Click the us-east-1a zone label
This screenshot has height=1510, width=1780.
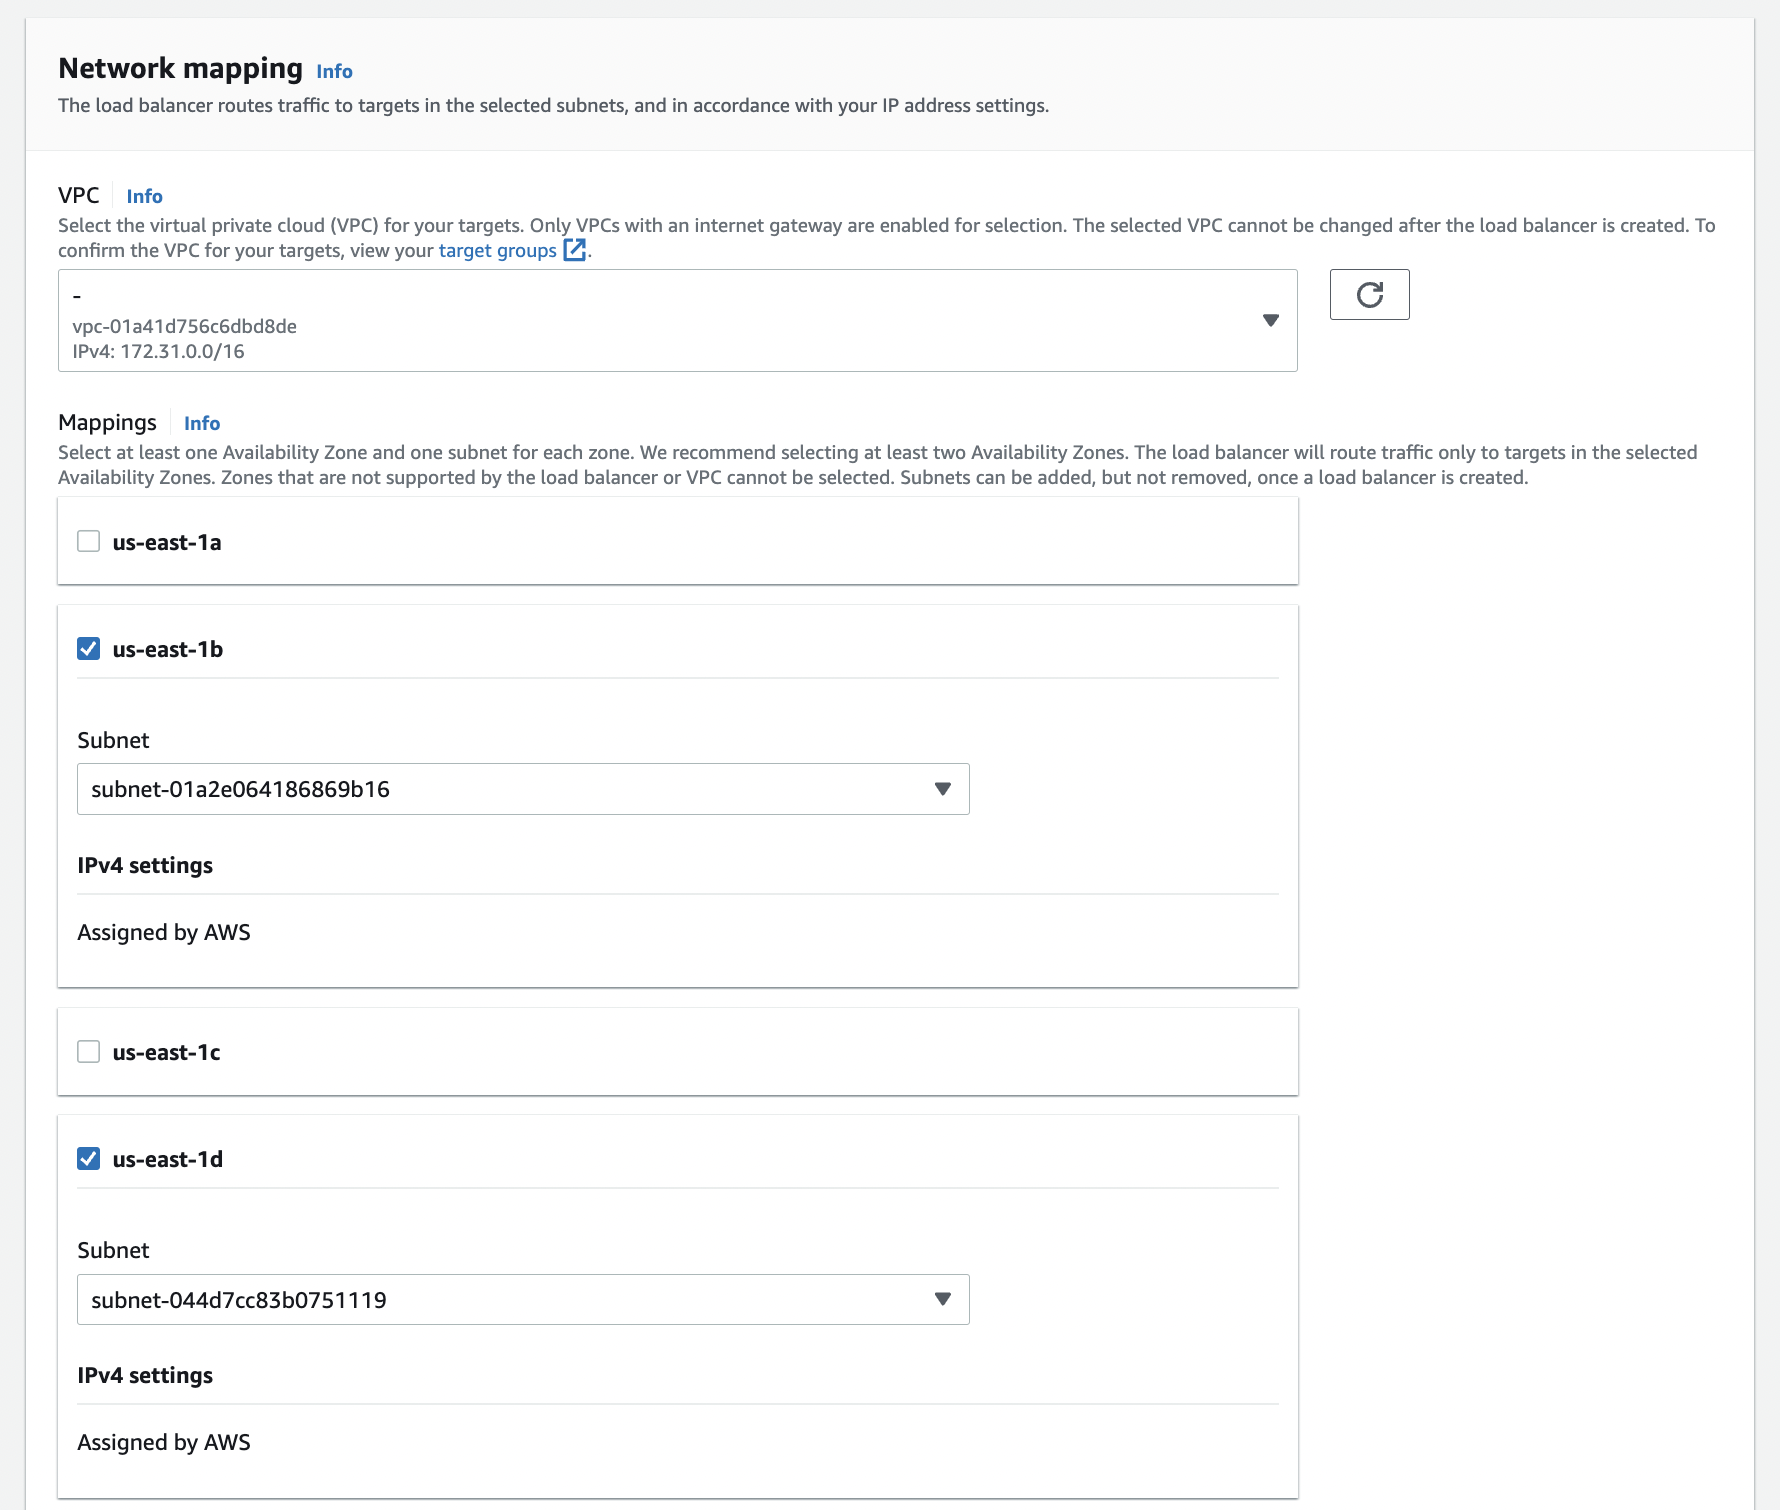[x=167, y=542]
